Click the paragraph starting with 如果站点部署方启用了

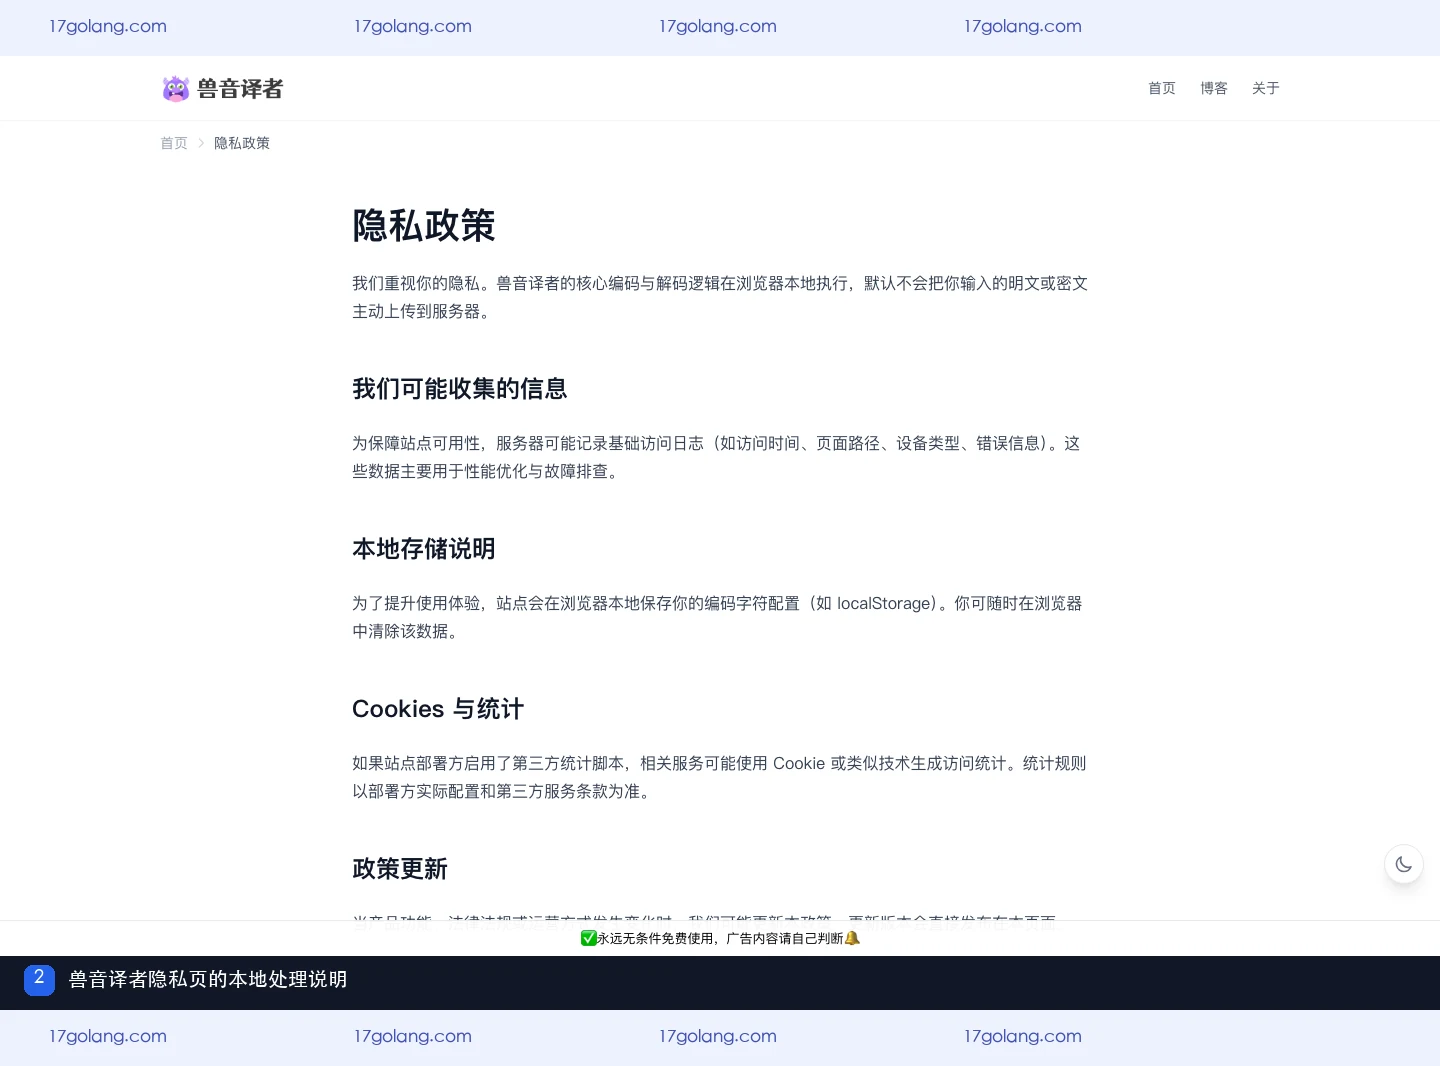720,777
